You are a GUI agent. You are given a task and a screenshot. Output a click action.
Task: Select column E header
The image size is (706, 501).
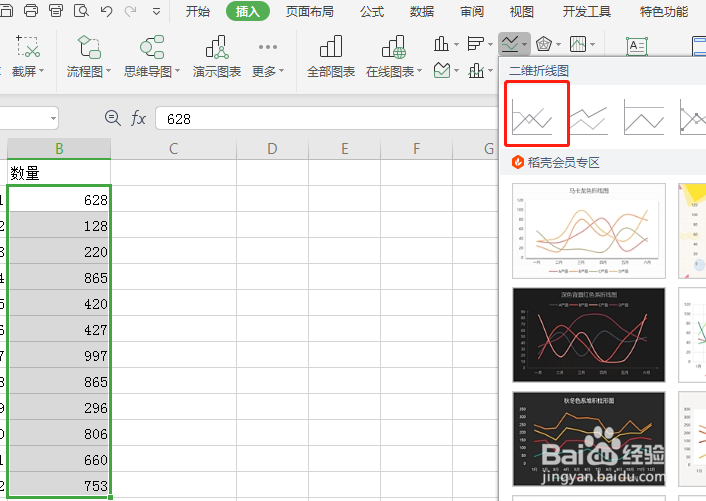pyautogui.click(x=344, y=149)
